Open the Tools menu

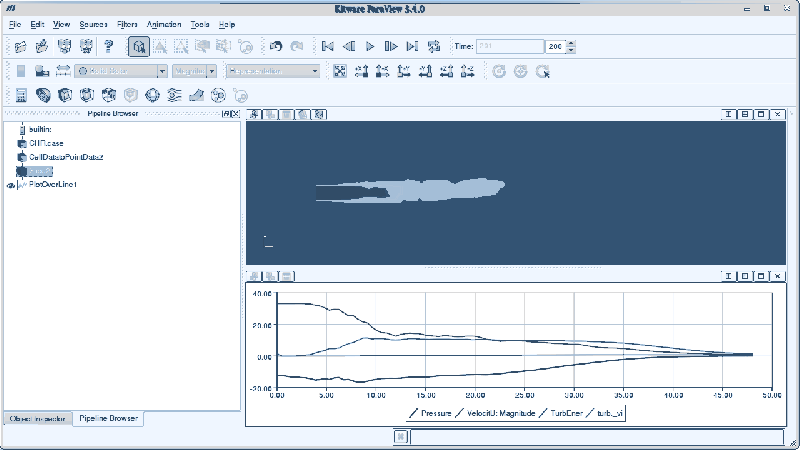[x=199, y=24]
